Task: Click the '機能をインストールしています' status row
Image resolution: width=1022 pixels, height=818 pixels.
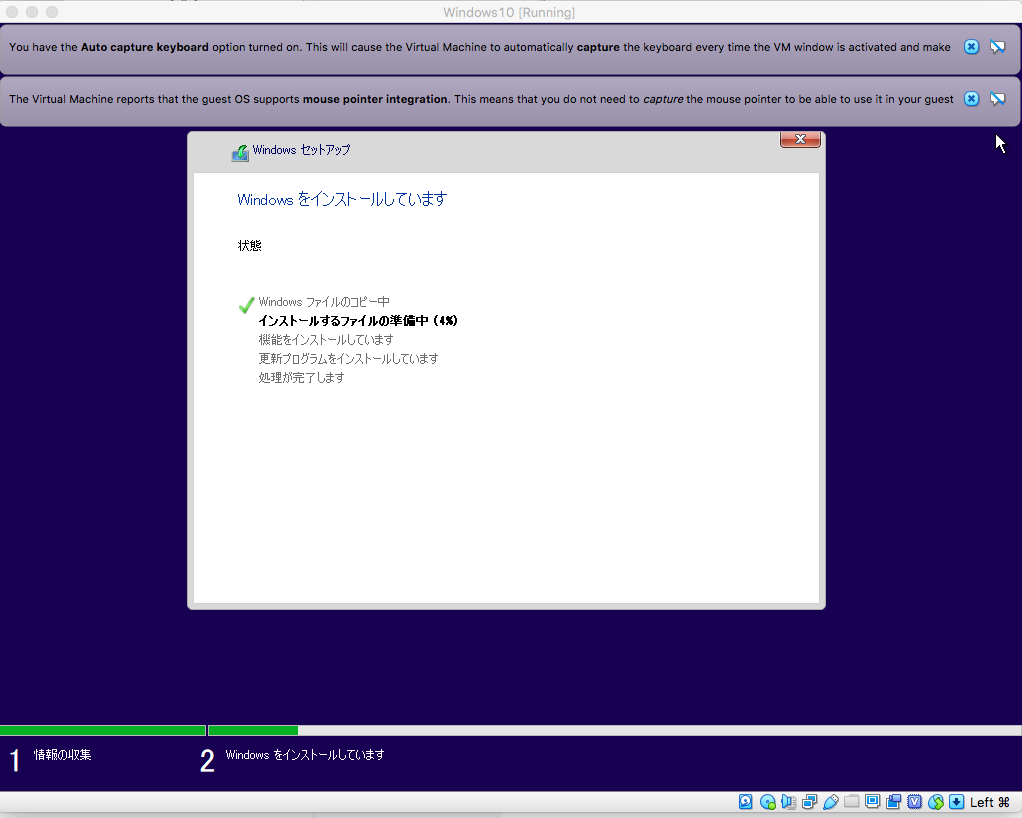Action: pyautogui.click(x=326, y=340)
